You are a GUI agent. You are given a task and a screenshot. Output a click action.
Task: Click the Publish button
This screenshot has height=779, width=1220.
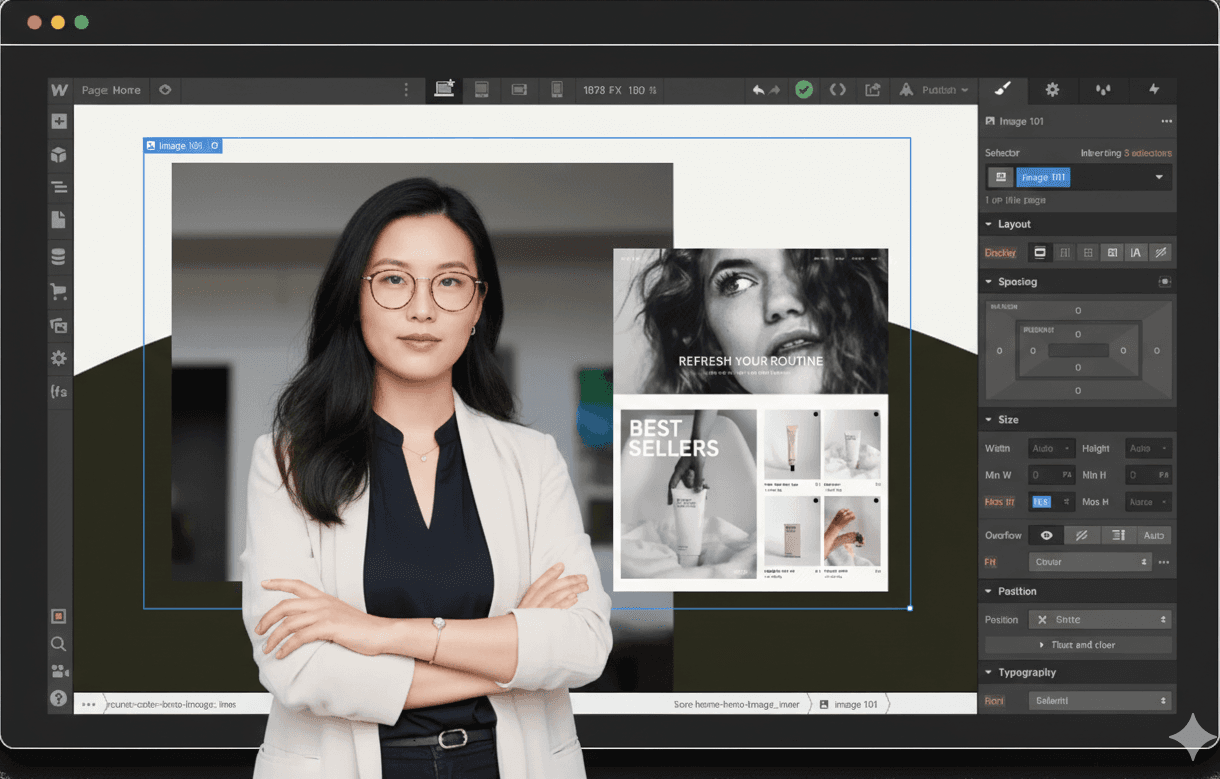click(935, 90)
